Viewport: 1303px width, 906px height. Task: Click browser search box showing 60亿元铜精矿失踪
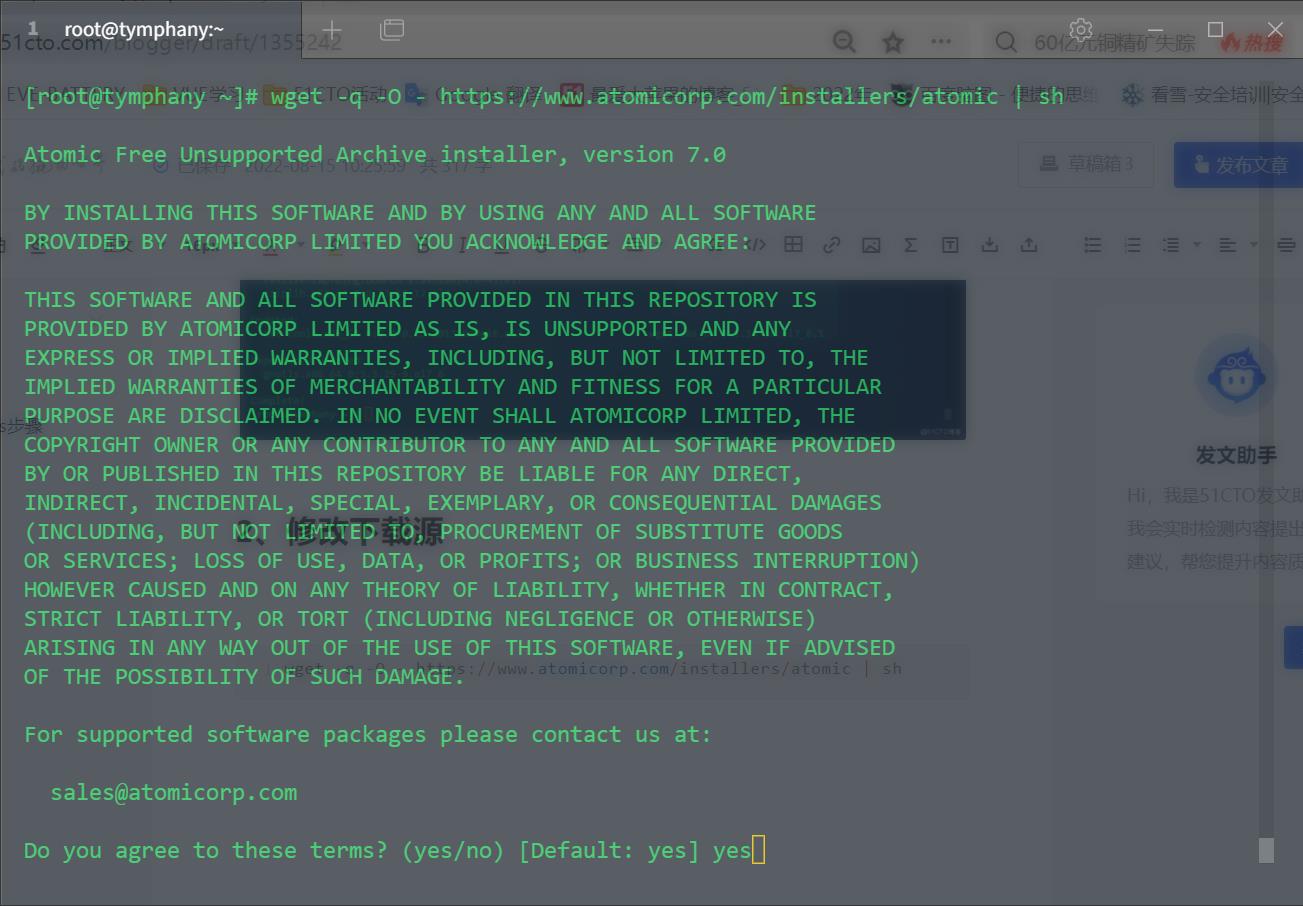(x=1115, y=42)
